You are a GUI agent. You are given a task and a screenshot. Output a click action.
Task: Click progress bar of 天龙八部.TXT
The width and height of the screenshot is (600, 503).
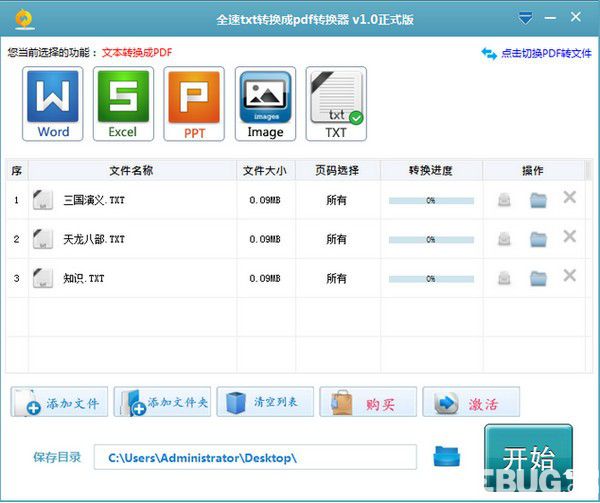(x=431, y=240)
